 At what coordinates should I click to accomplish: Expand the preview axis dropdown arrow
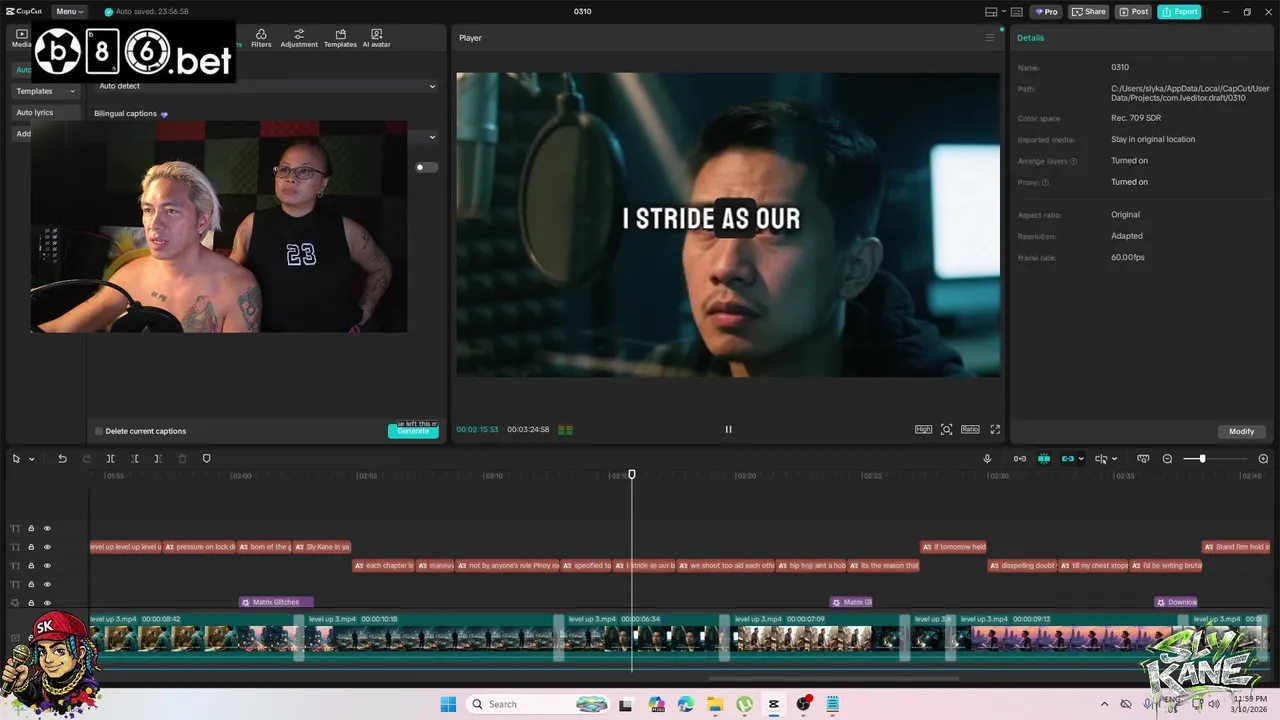[1114, 459]
